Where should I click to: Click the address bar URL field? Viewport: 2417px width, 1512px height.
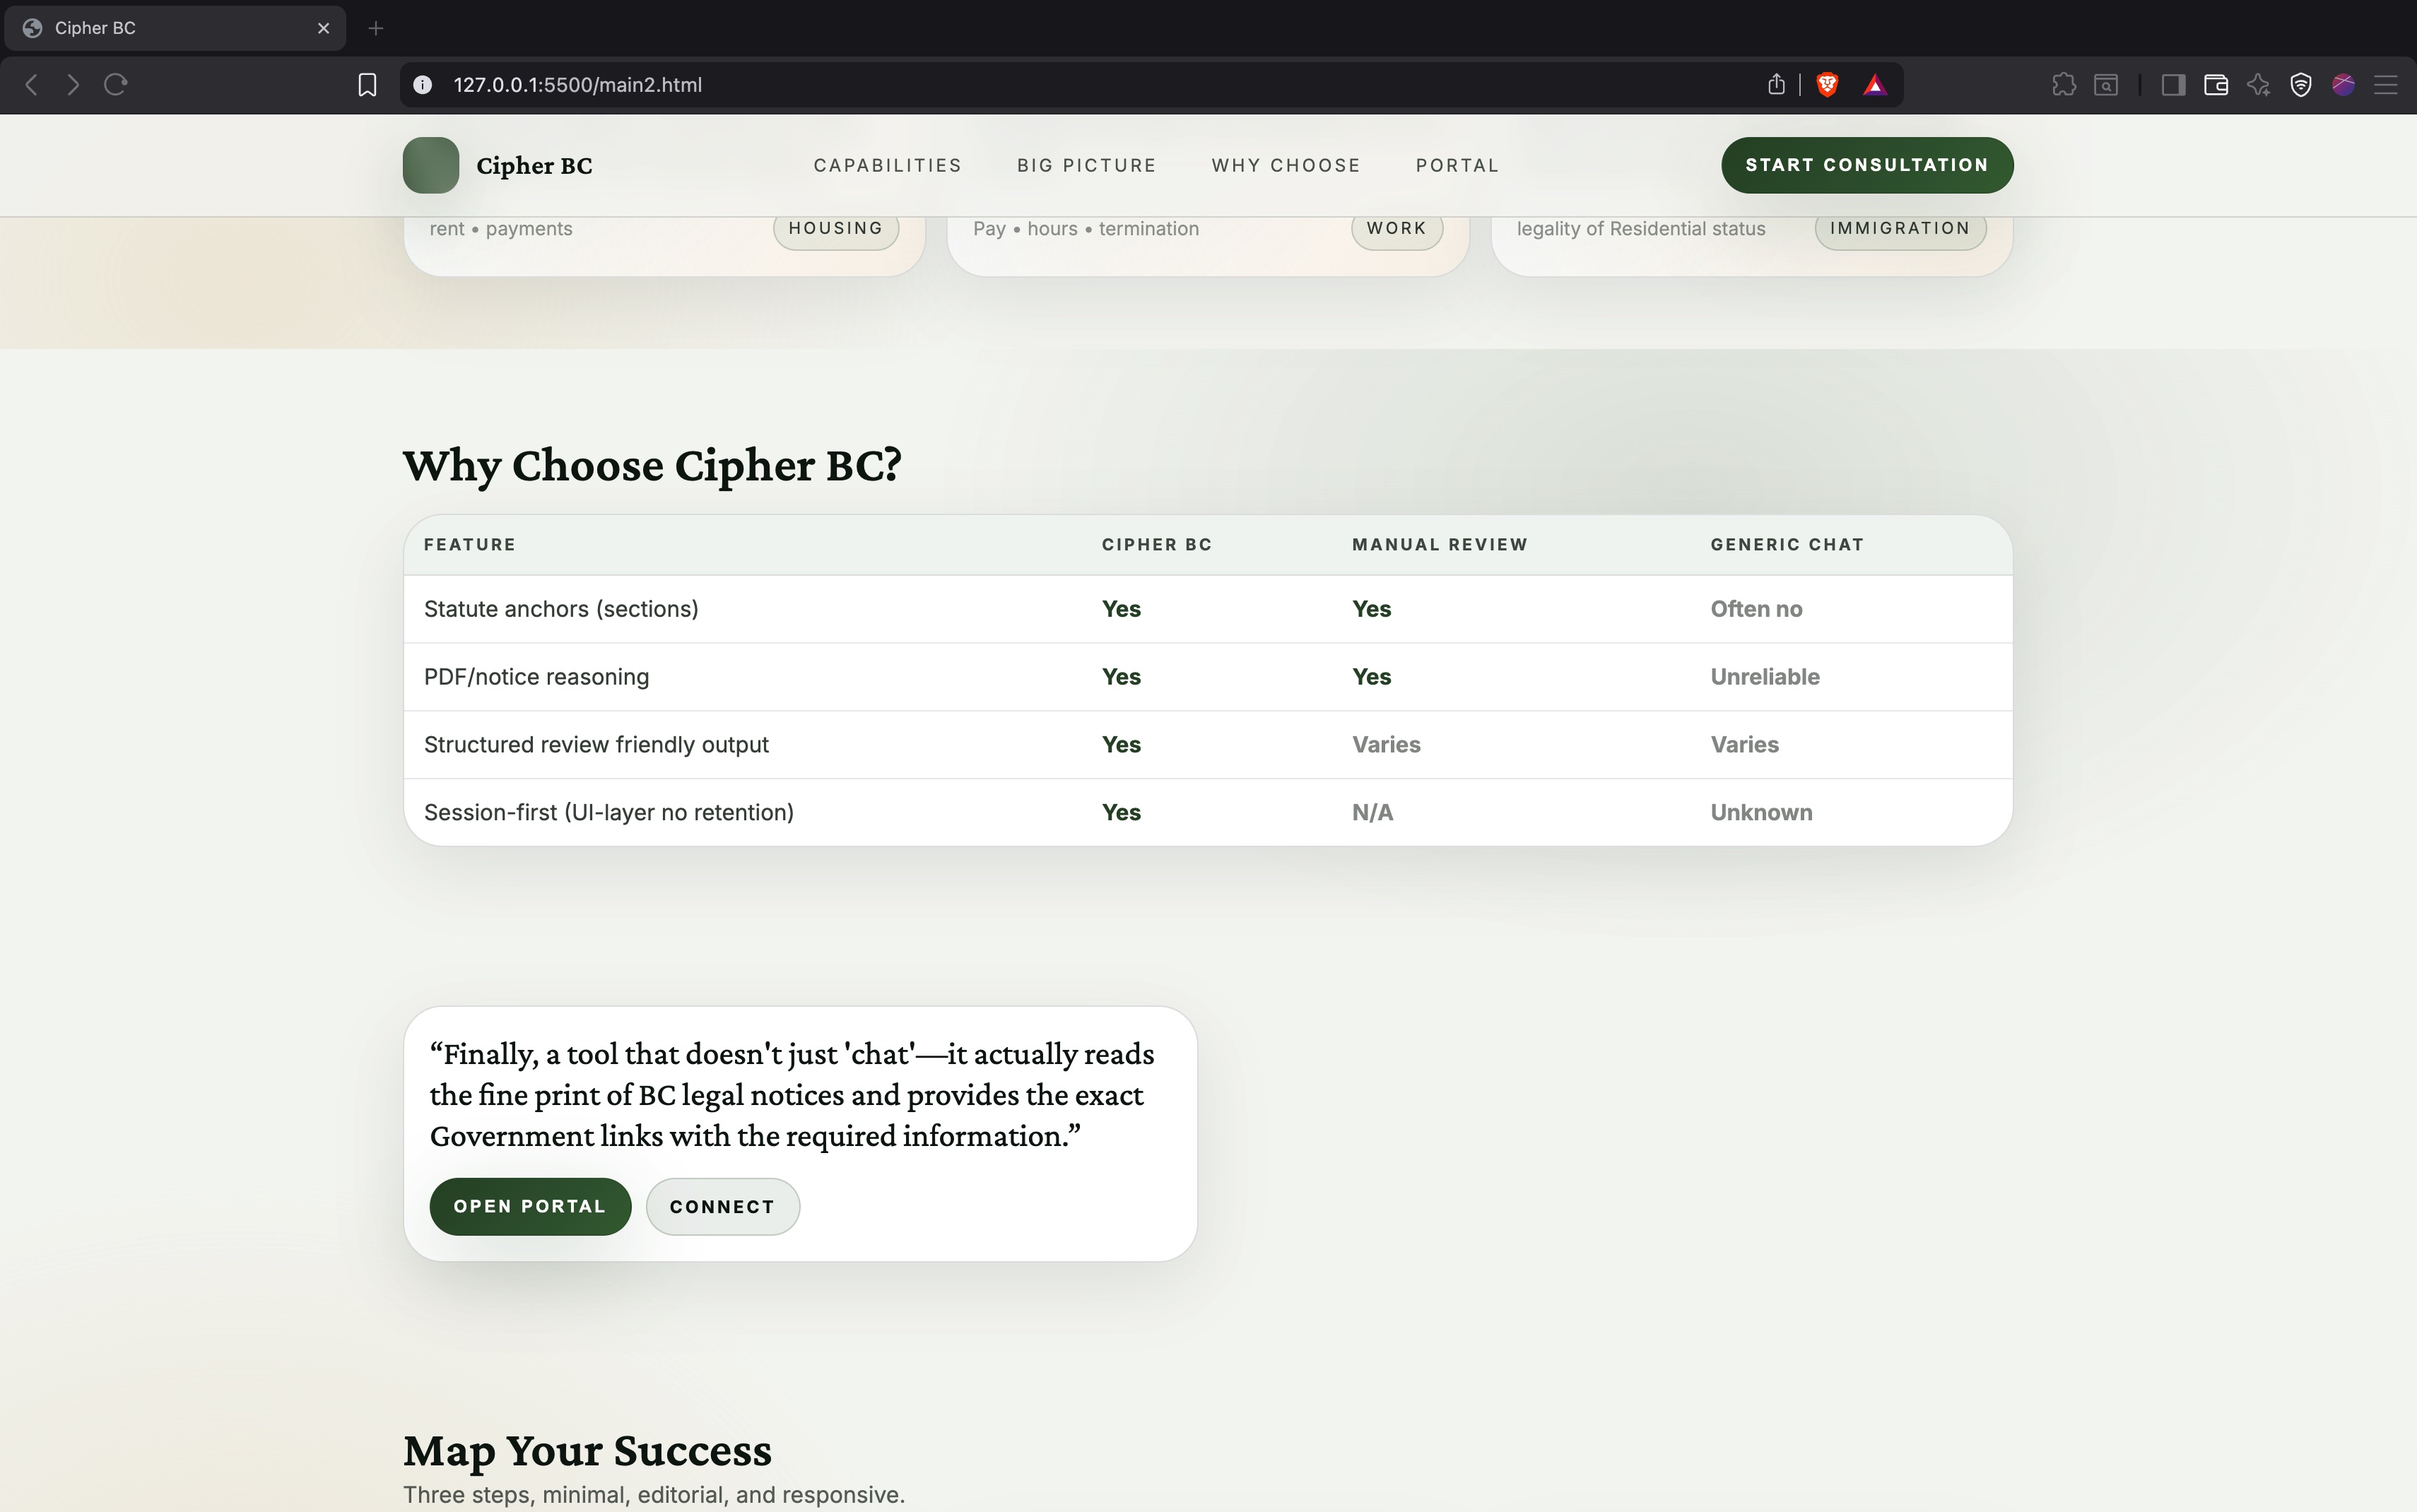coord(1000,85)
